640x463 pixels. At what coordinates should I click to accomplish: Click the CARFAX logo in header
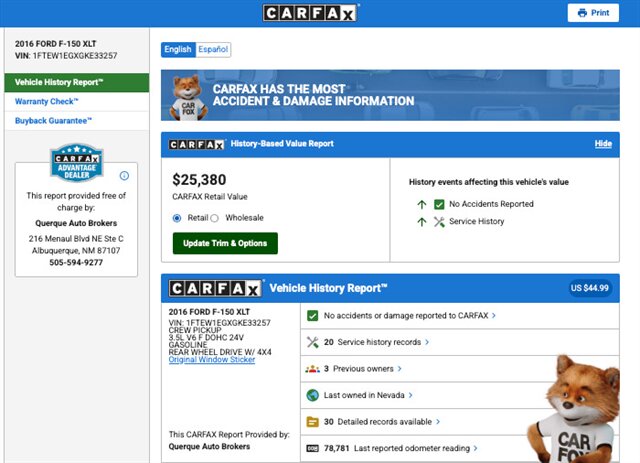click(310, 13)
